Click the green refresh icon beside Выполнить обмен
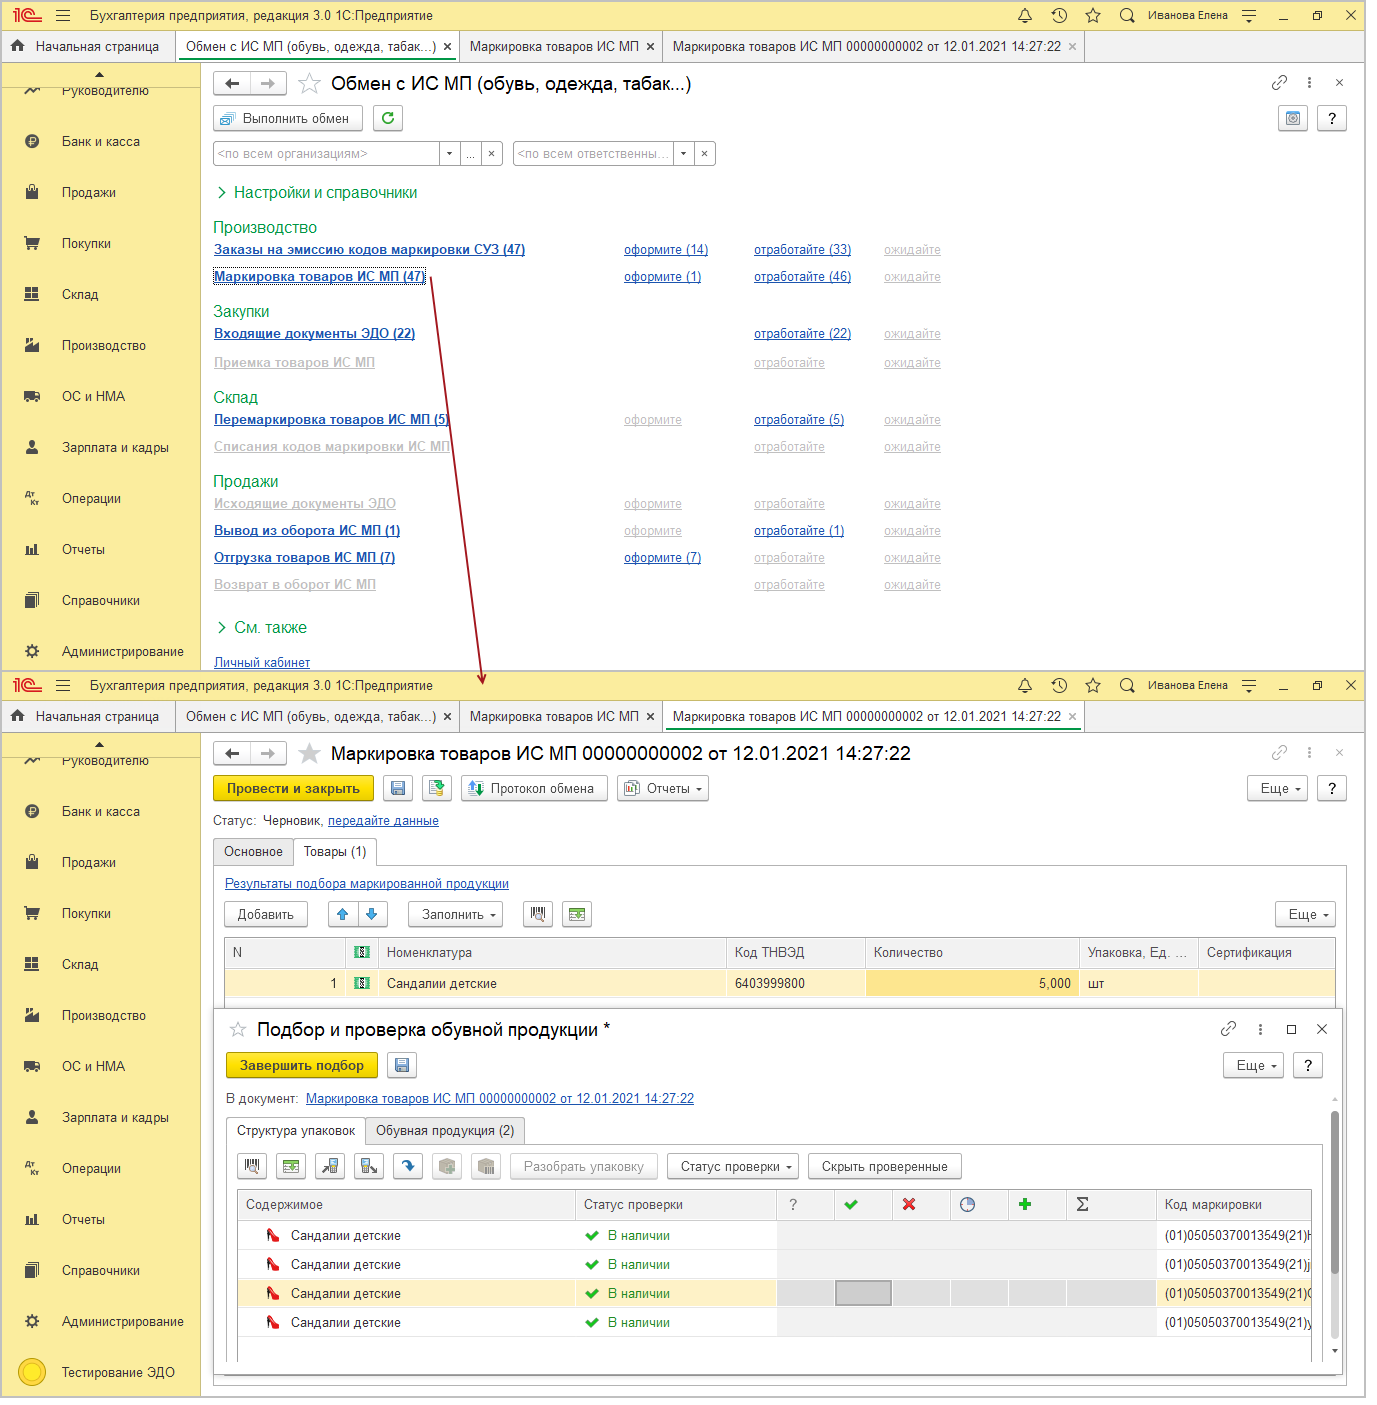 [388, 118]
